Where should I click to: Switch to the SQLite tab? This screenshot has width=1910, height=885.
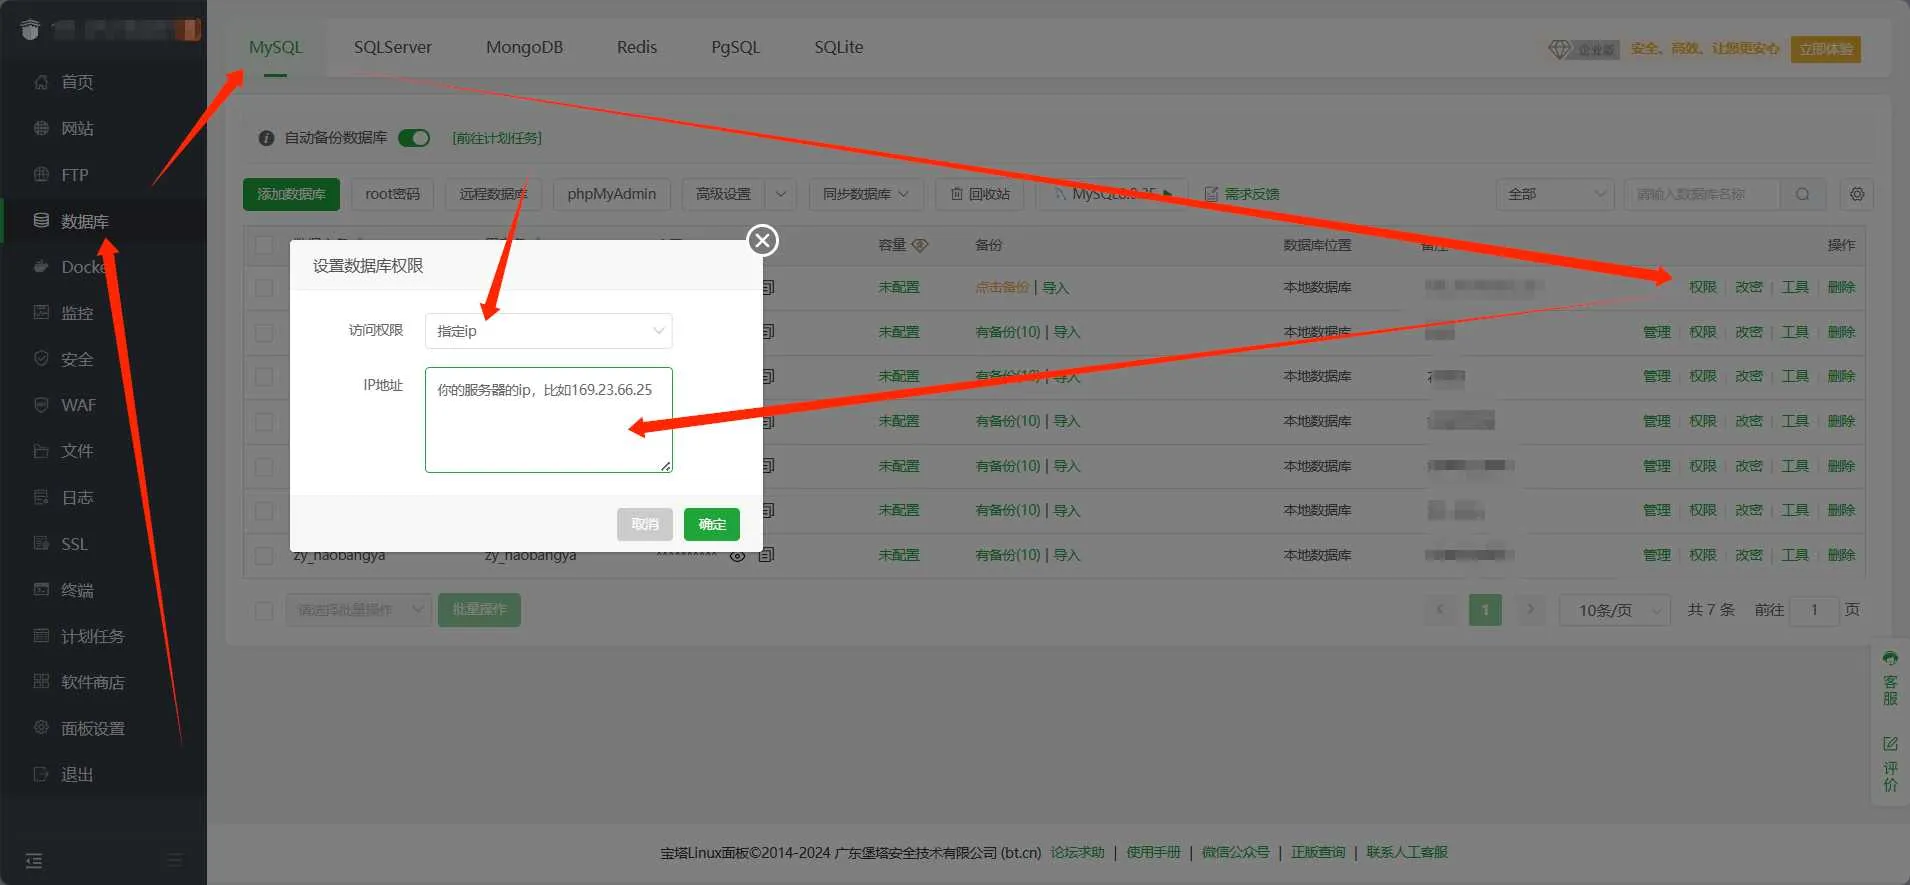click(x=838, y=47)
